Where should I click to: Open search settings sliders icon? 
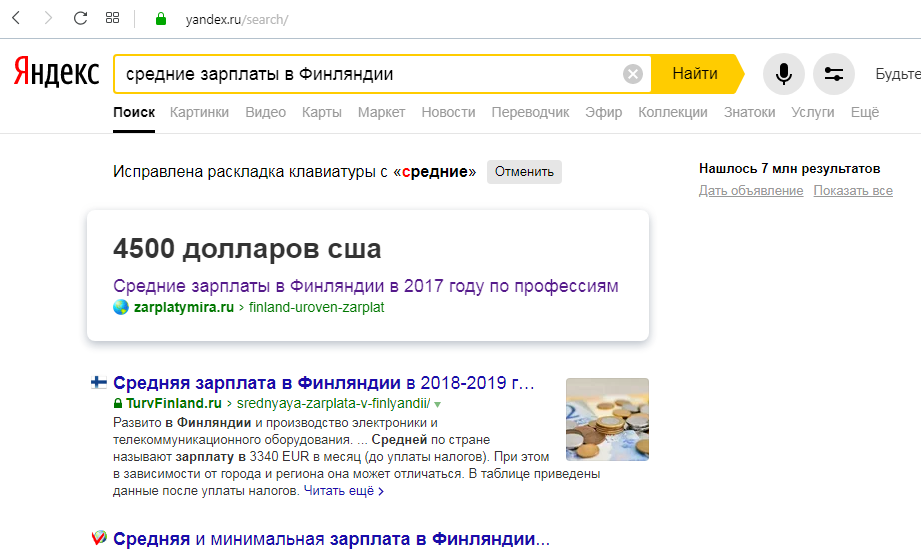tap(833, 74)
